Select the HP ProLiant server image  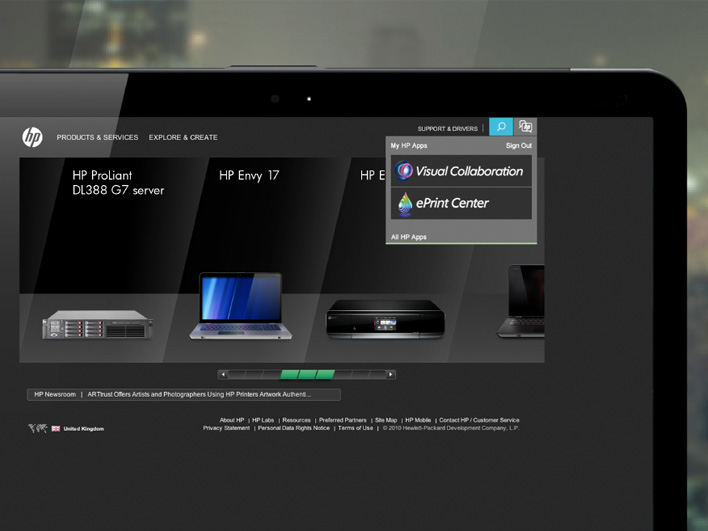97,324
